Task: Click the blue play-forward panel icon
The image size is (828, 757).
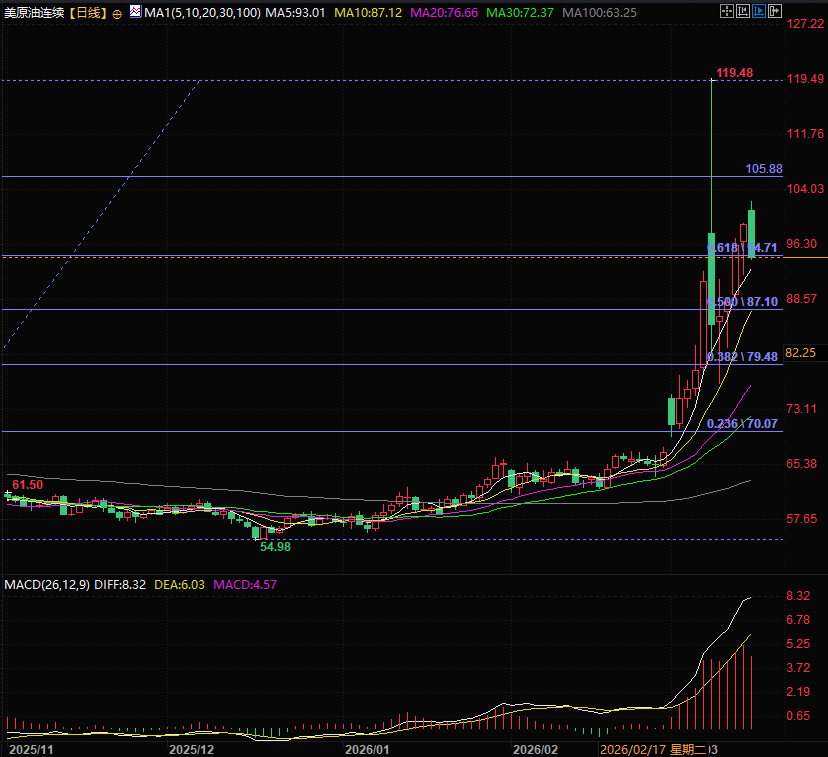Action: pos(758,11)
